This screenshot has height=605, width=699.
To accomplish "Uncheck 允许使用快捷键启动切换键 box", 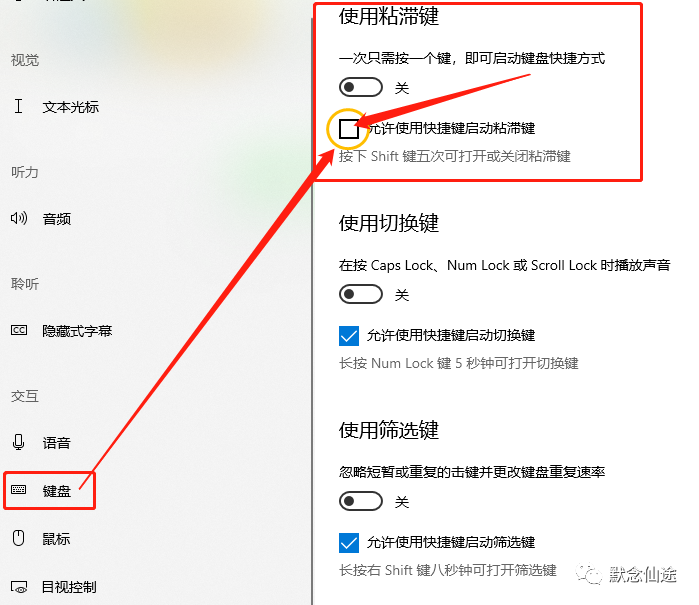I will [x=349, y=336].
